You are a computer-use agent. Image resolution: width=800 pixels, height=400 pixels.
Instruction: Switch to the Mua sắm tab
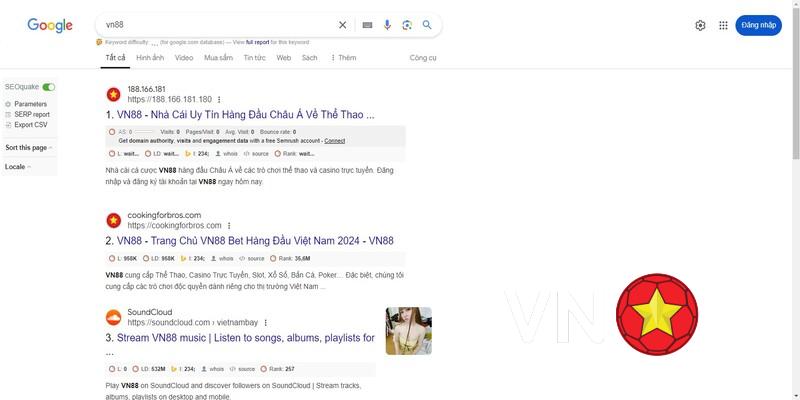point(218,58)
